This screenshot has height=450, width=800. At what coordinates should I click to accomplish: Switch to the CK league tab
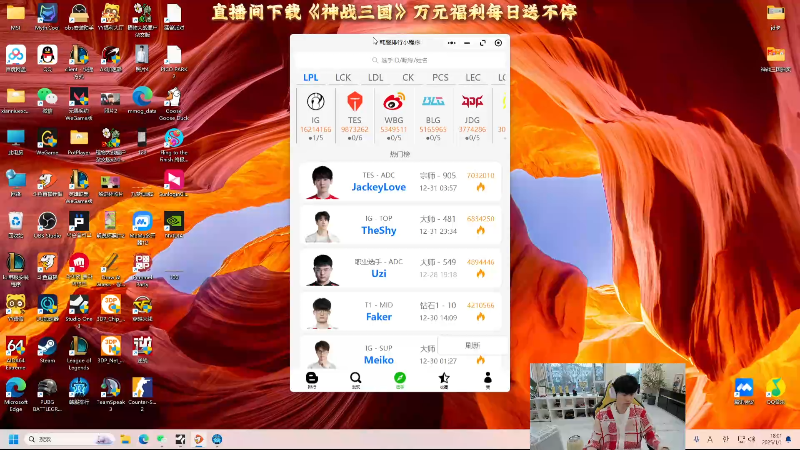(x=408, y=78)
